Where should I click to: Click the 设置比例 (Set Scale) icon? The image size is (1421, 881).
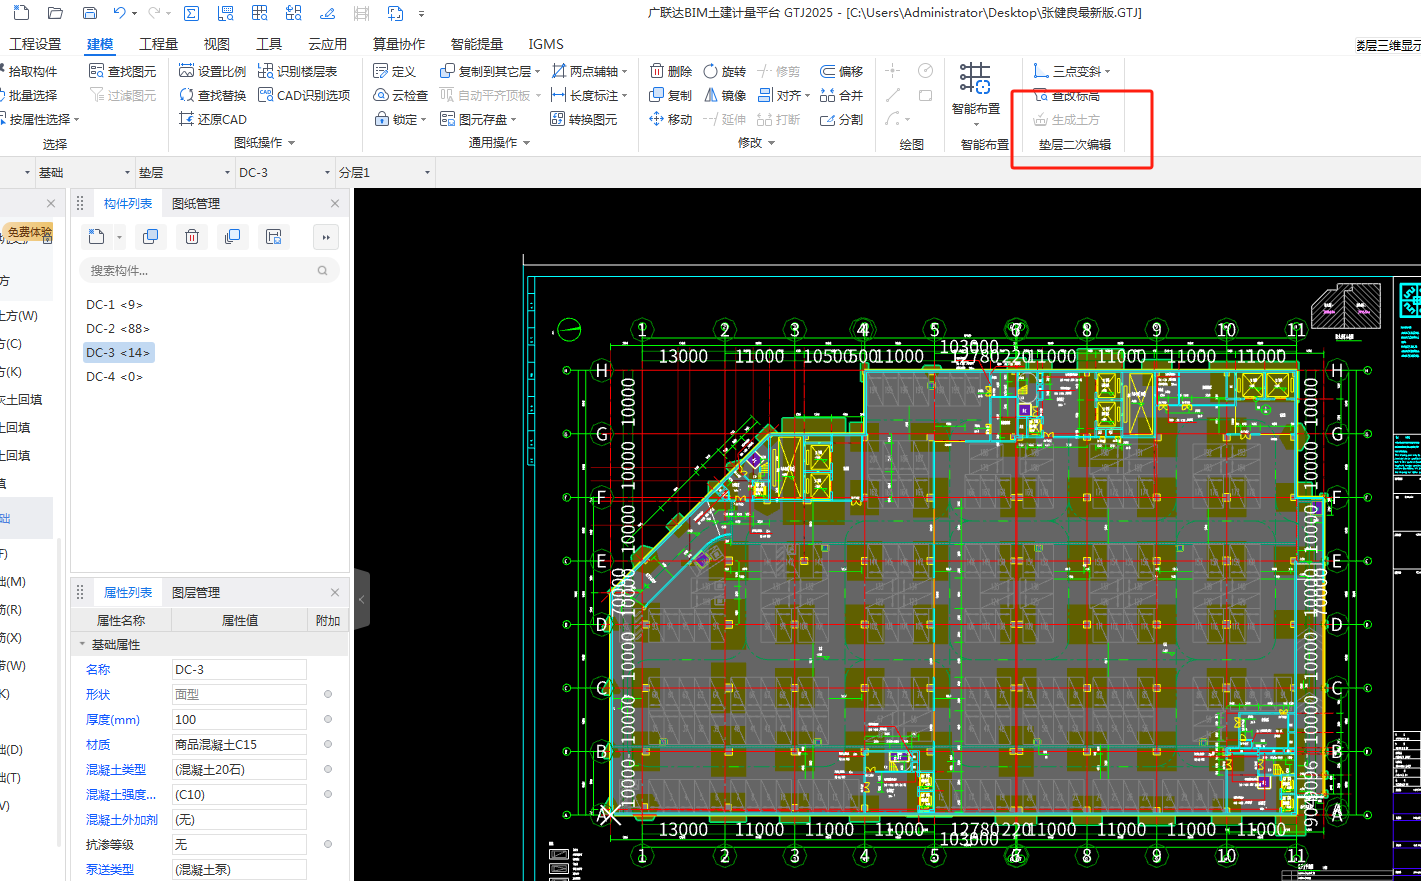[187, 71]
